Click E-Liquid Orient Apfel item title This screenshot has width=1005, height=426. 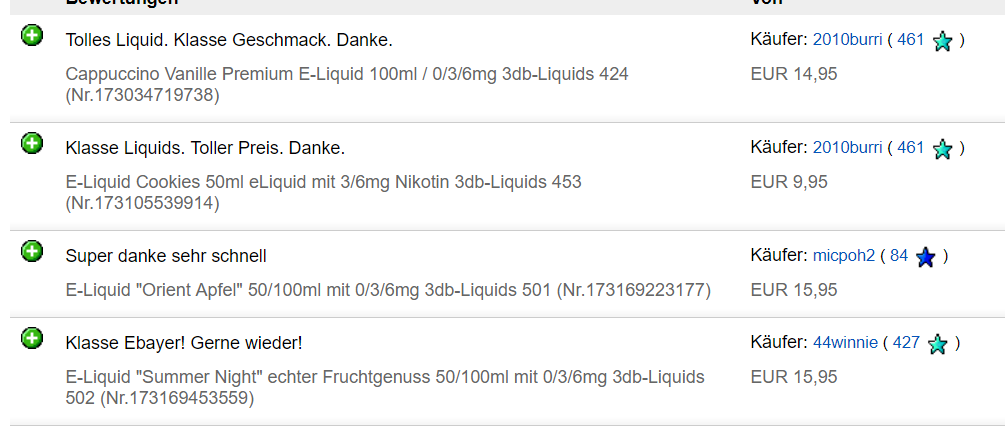tap(388, 290)
